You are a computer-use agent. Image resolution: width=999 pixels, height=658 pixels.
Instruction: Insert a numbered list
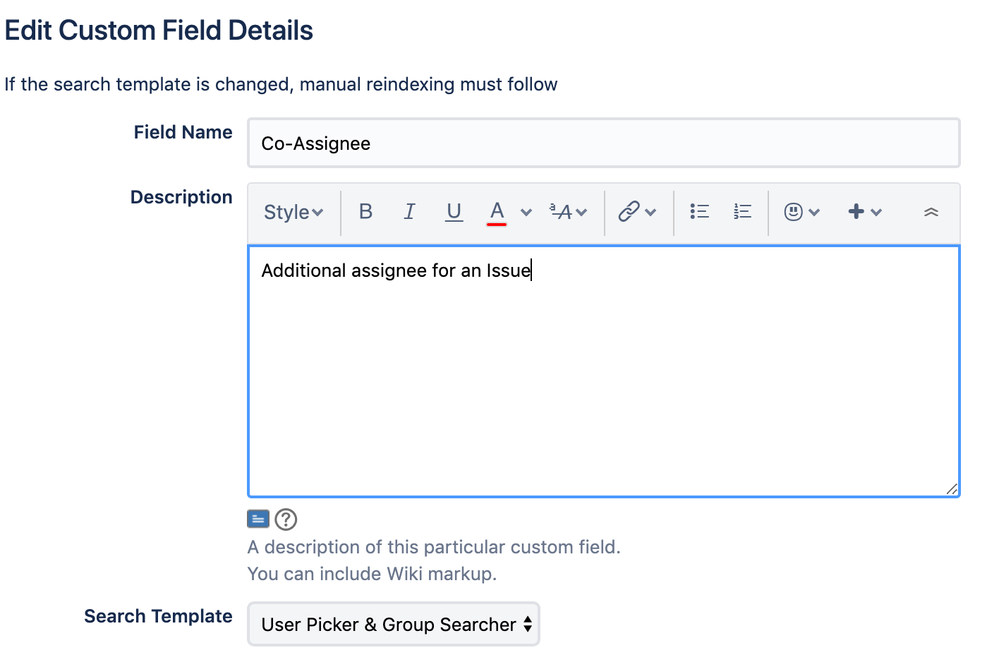(743, 212)
